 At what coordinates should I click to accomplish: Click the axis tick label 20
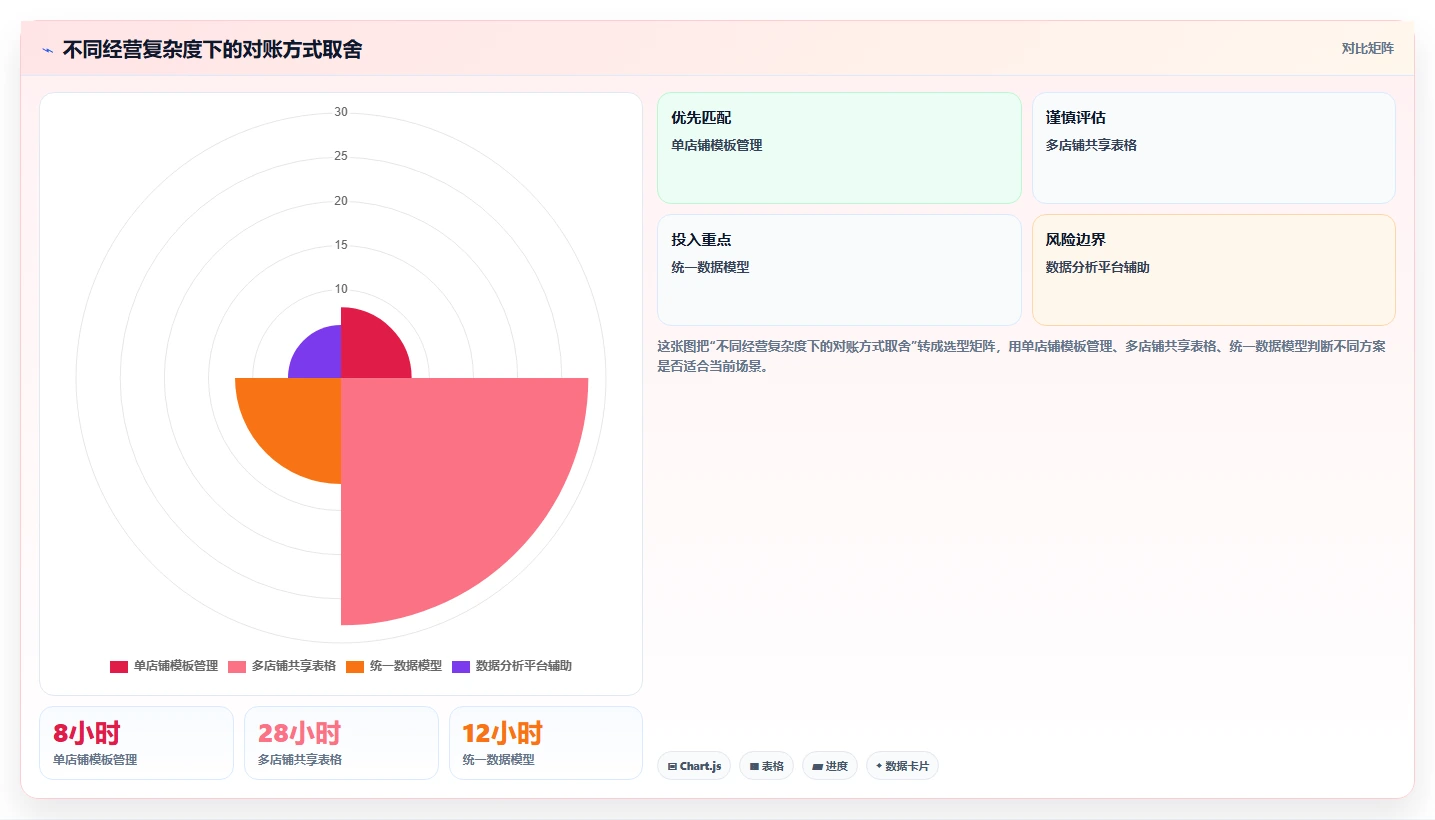(341, 201)
